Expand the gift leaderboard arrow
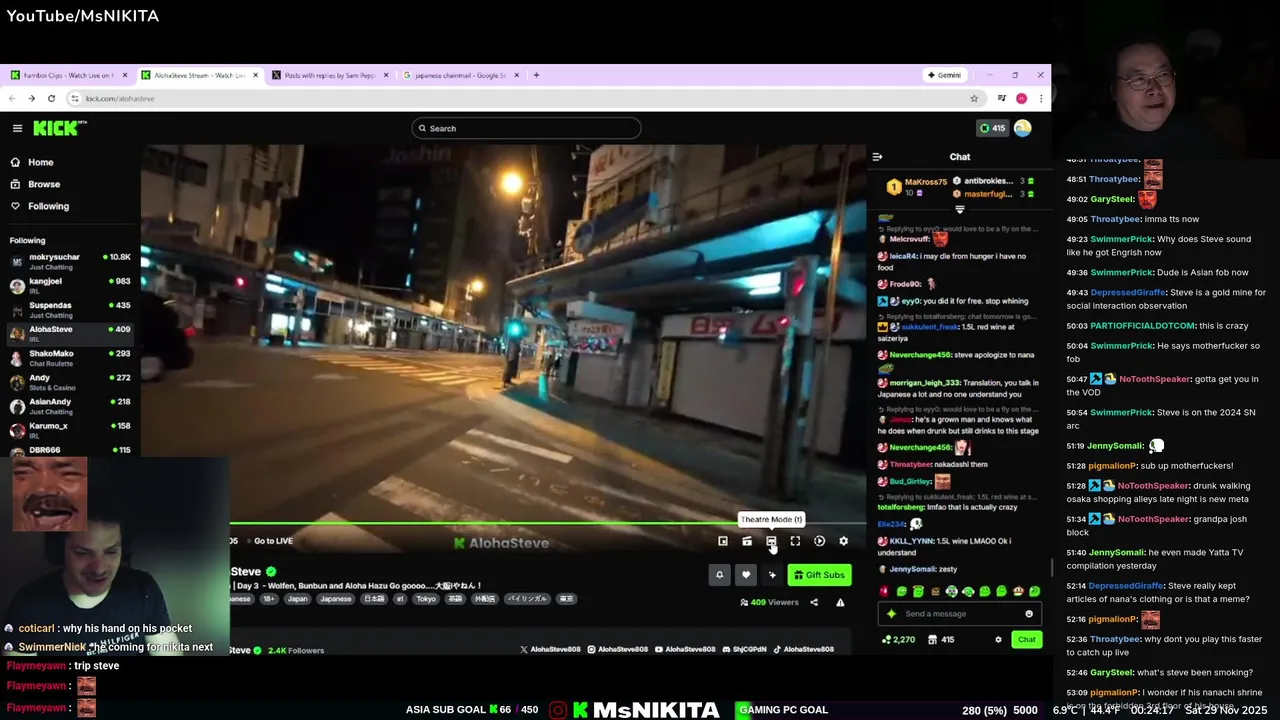 click(x=960, y=209)
